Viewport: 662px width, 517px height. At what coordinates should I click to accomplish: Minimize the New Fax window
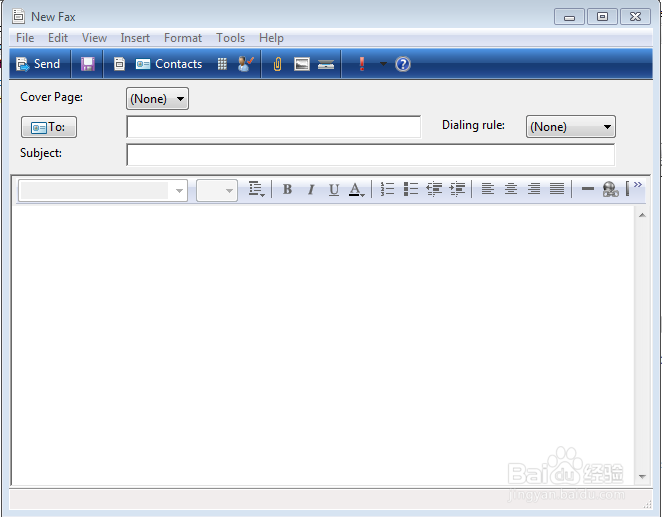point(570,17)
